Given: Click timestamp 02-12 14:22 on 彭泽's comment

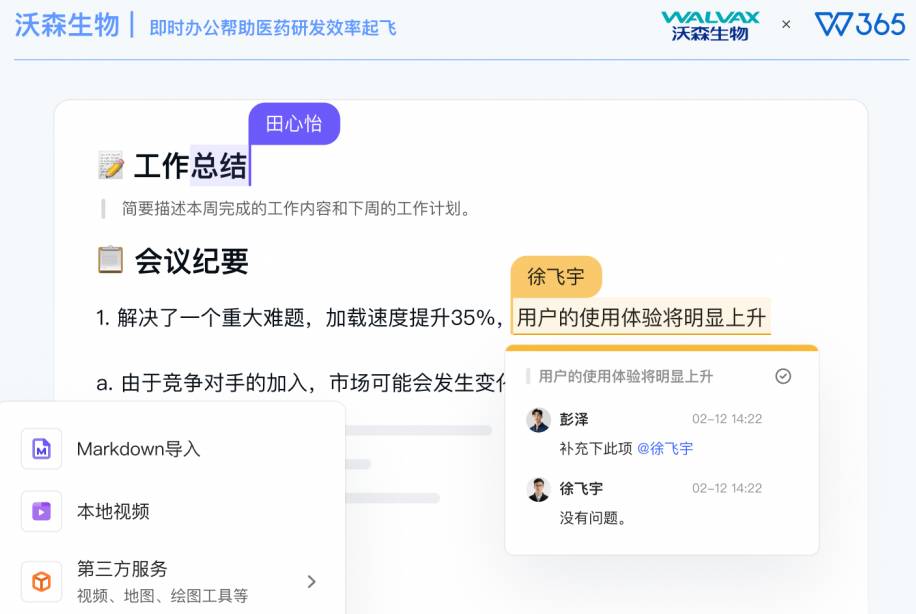Looking at the screenshot, I should [727, 419].
